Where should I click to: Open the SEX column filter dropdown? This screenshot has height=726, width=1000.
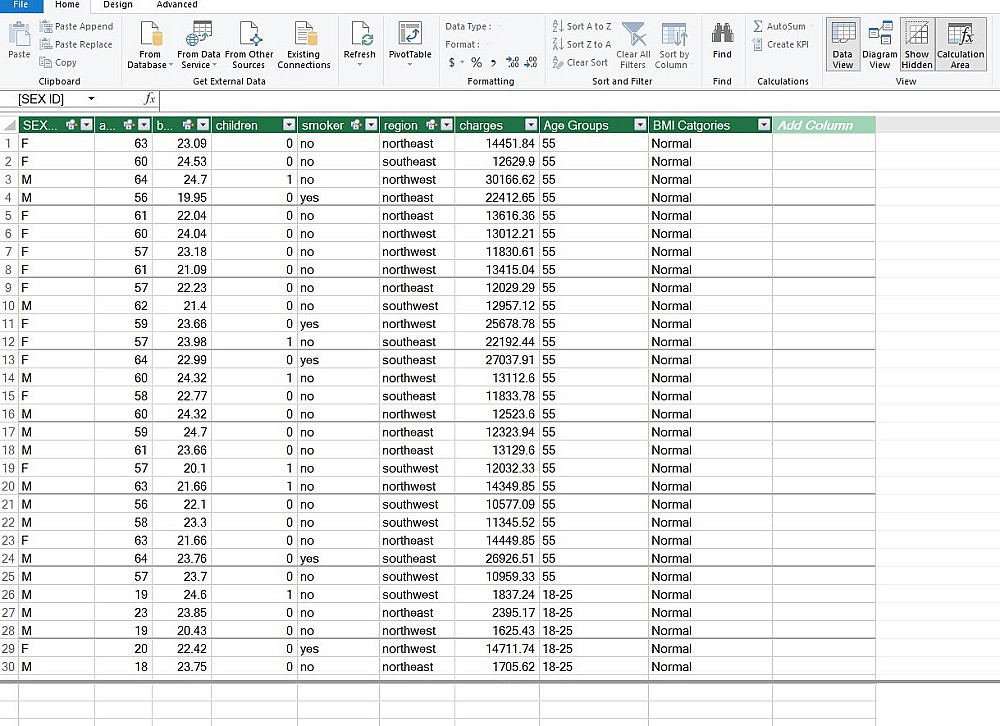pos(87,125)
